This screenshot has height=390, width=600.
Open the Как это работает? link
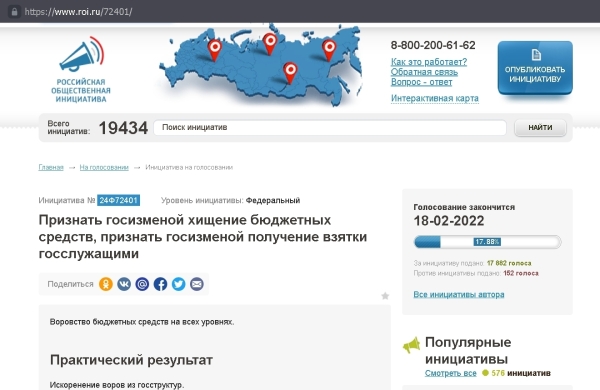pos(429,62)
